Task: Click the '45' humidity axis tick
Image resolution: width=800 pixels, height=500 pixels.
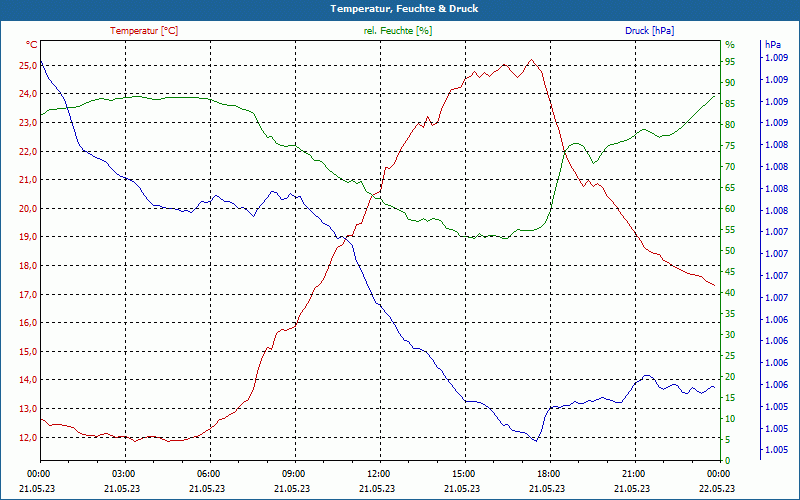Action: (730, 272)
